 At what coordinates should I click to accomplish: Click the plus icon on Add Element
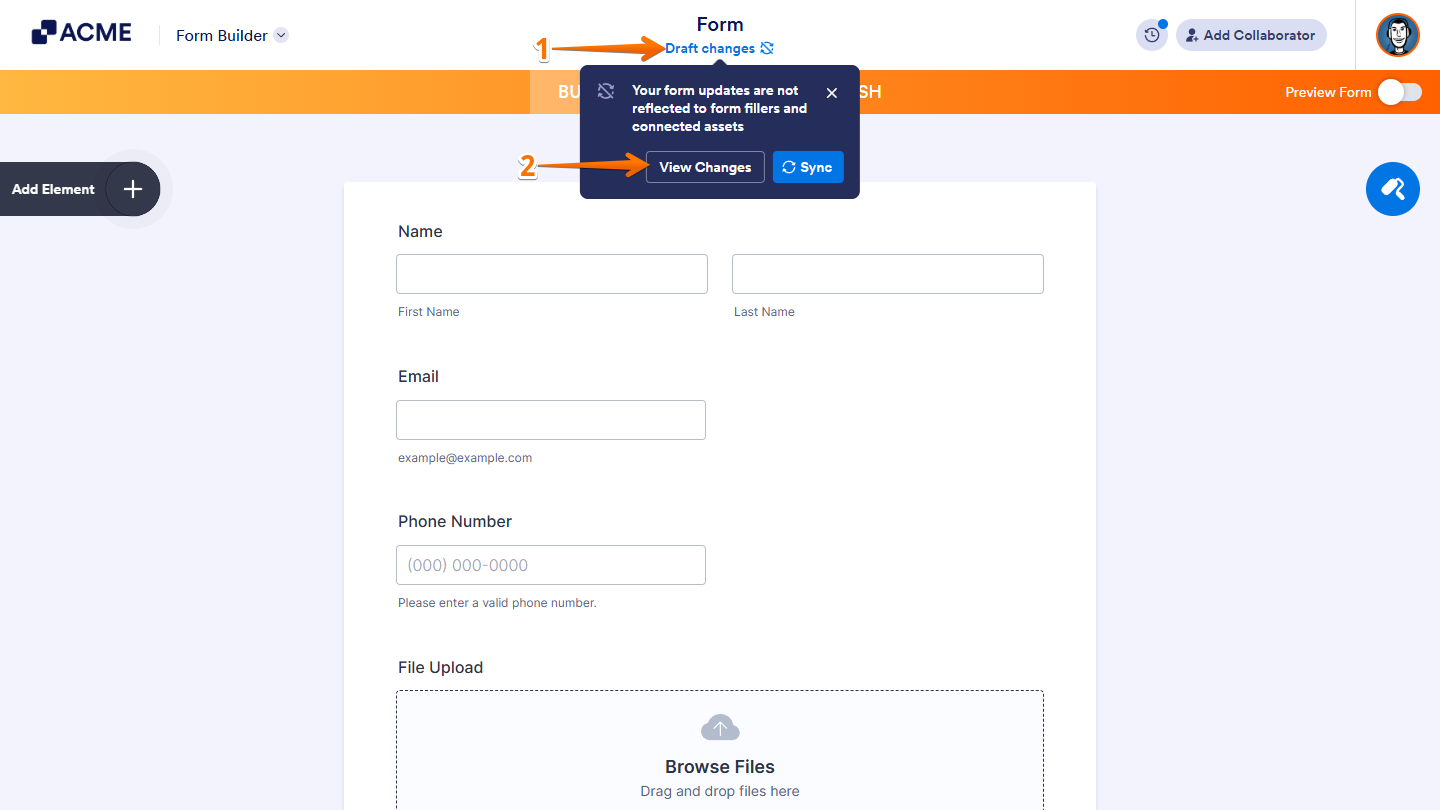click(x=131, y=188)
